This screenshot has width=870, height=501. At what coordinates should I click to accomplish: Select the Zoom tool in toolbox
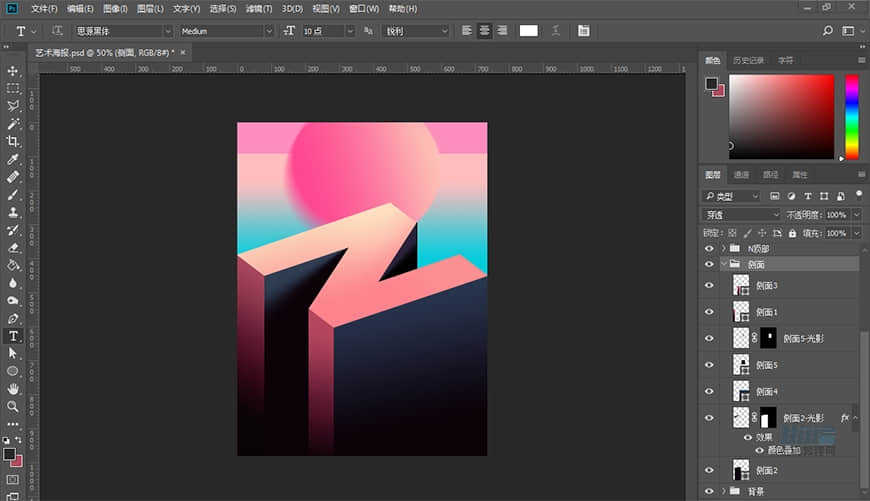tap(13, 406)
